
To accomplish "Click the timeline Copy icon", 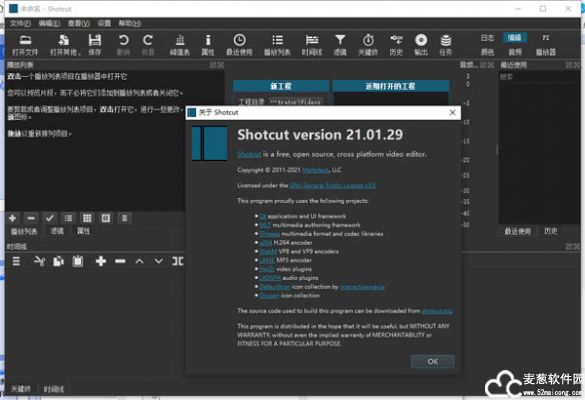I will tap(58, 261).
